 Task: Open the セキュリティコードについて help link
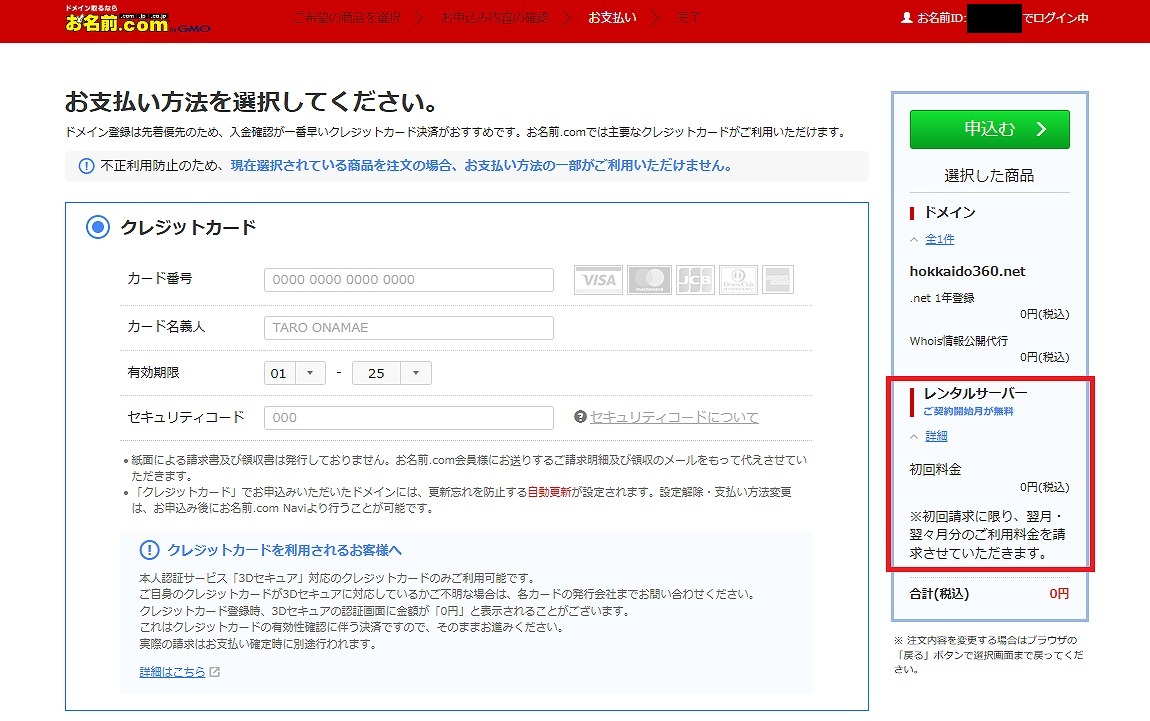(674, 417)
